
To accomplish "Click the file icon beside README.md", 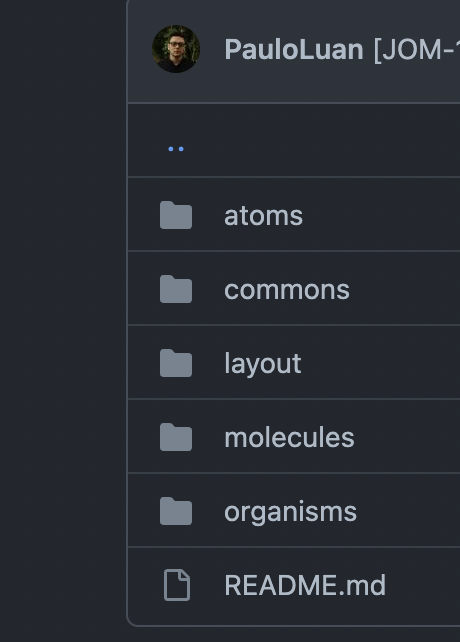I will 177,585.
